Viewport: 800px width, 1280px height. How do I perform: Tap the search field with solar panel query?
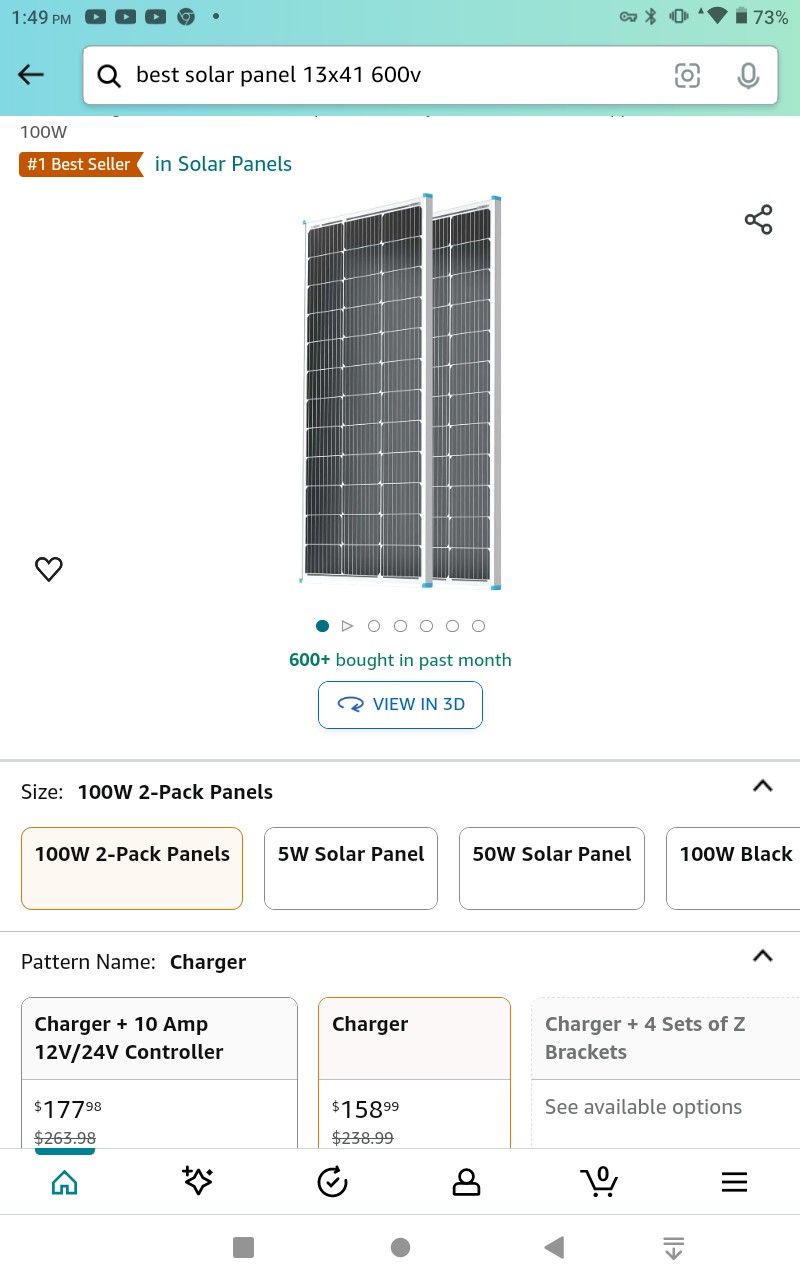tap(390, 75)
